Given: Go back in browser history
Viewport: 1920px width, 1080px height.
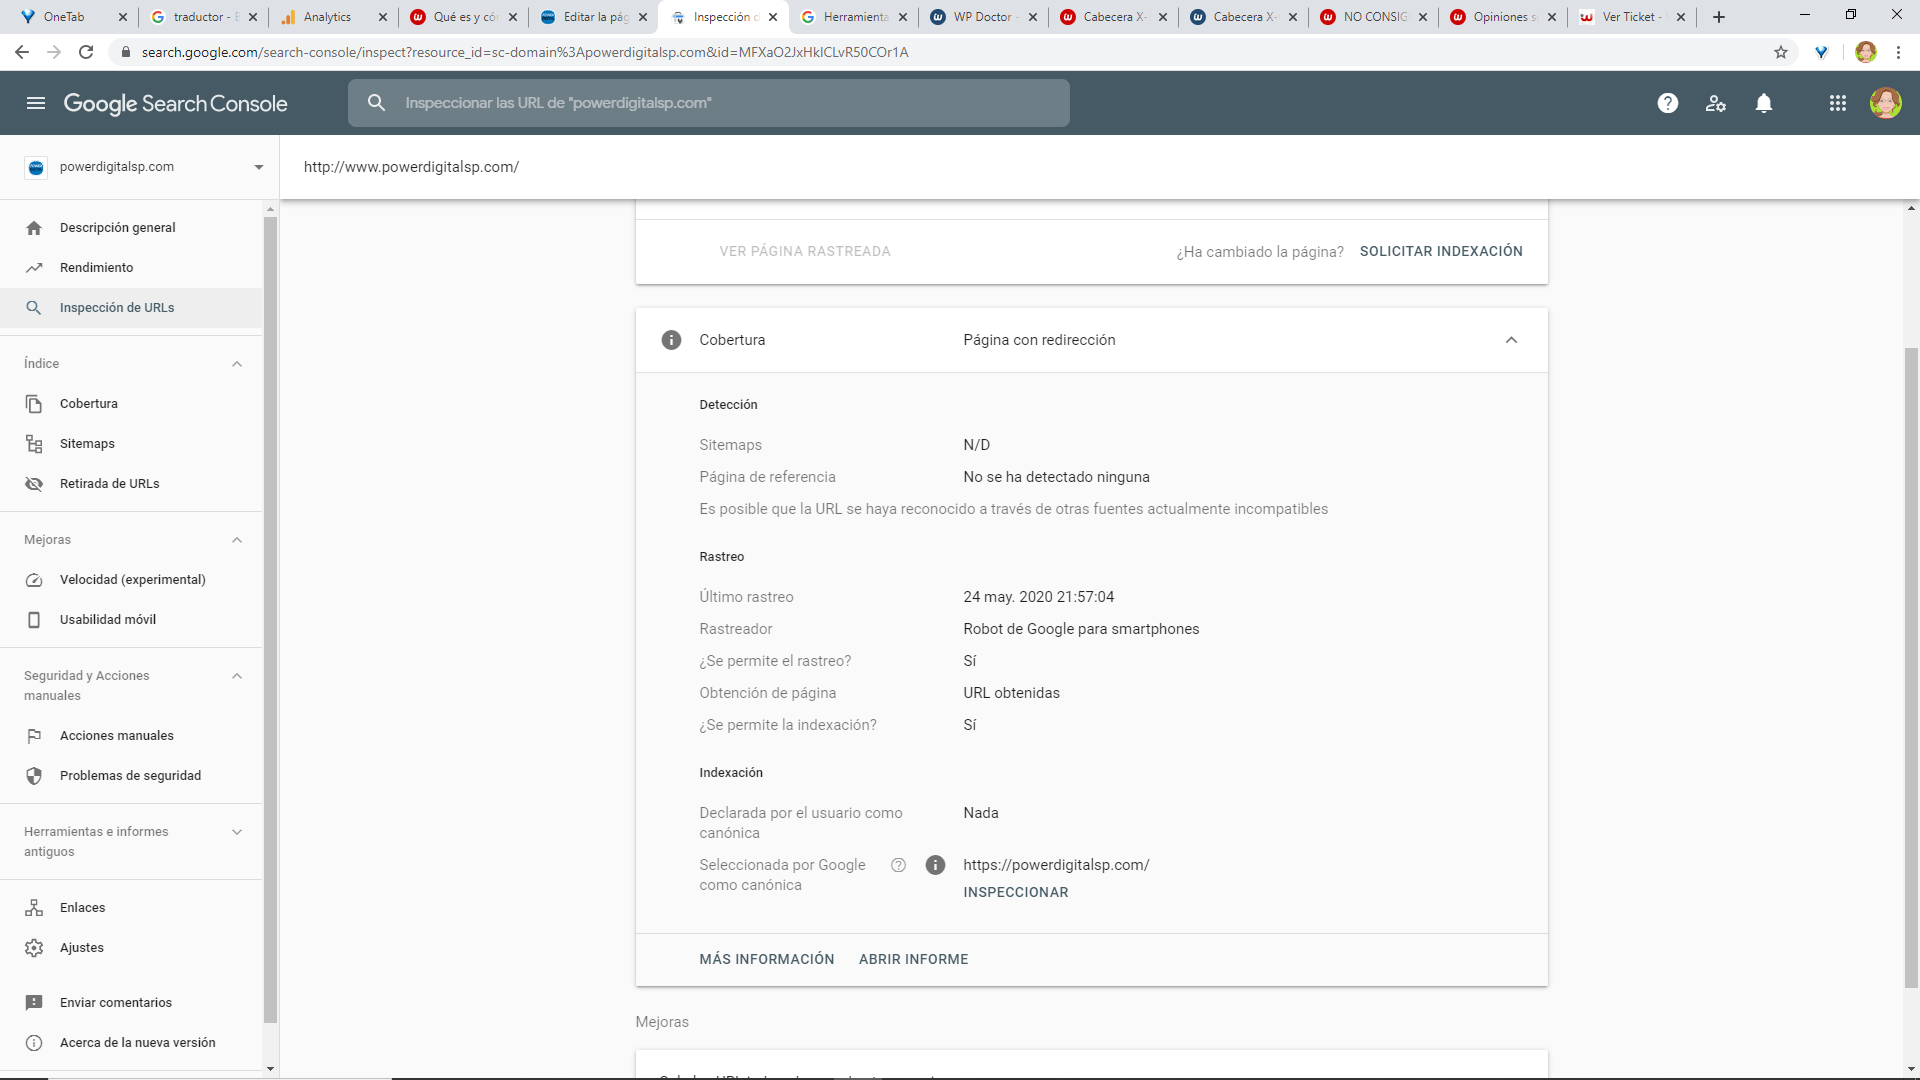Looking at the screenshot, I should 22,52.
